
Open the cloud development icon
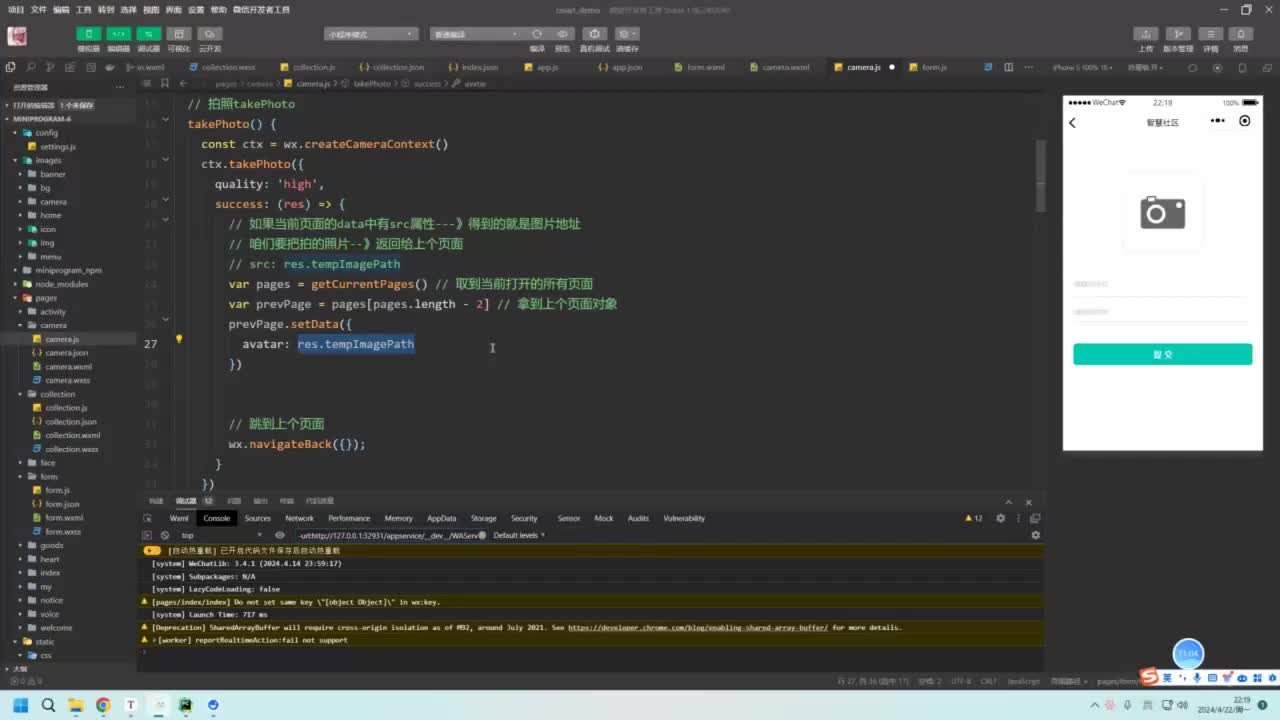pyautogui.click(x=209, y=34)
